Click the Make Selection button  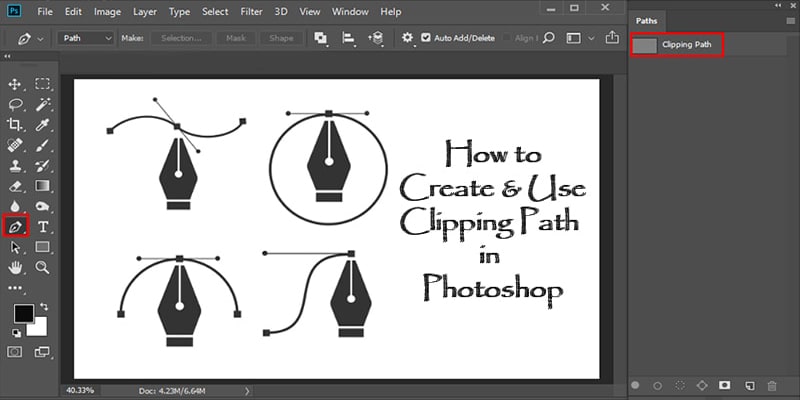[181, 38]
